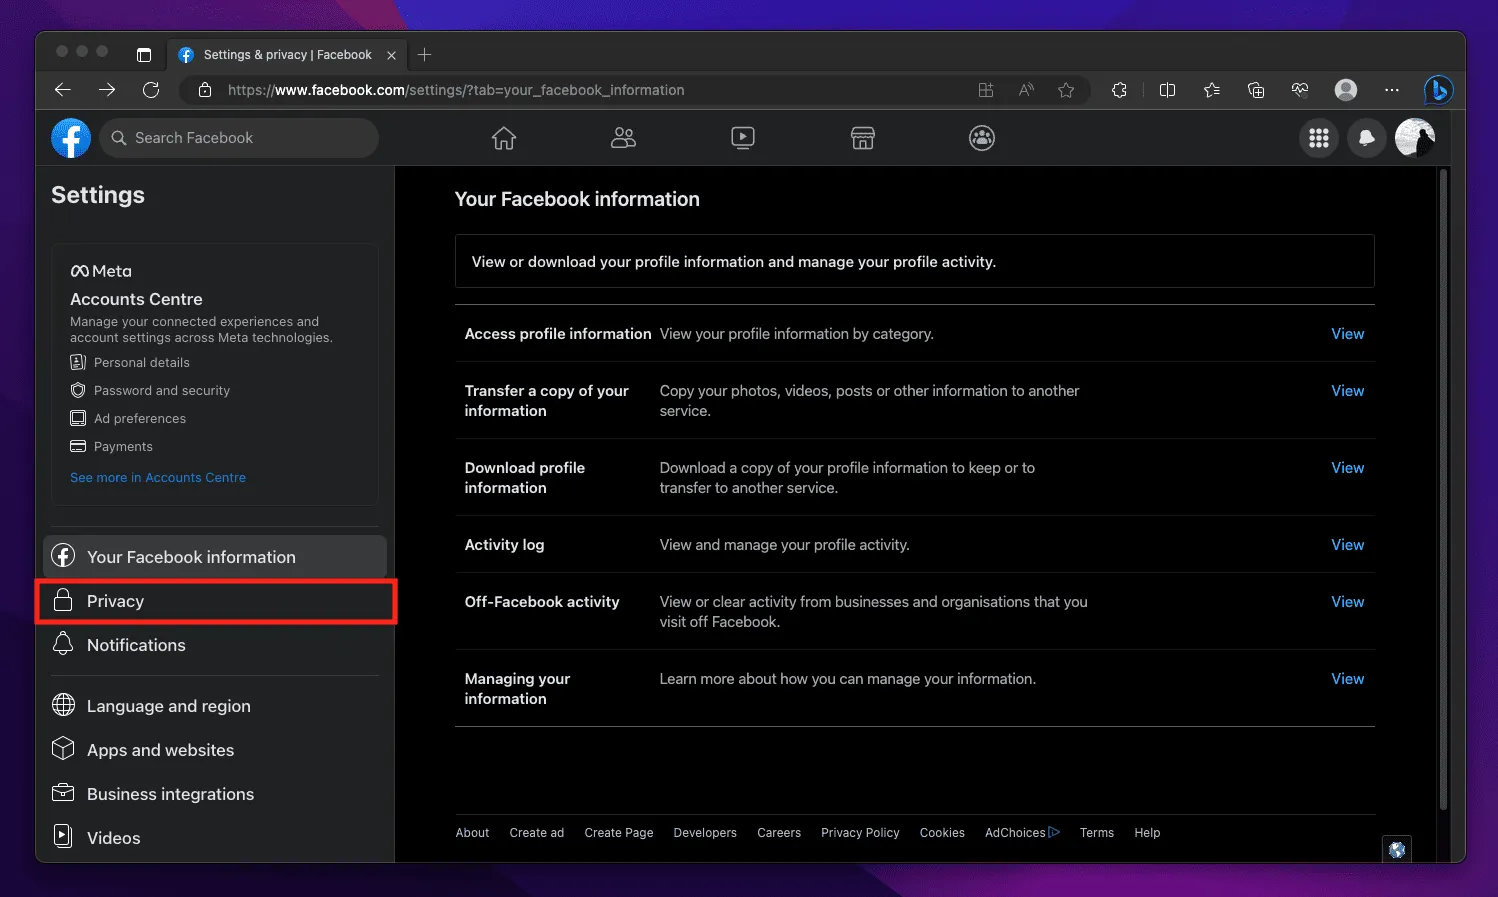The width and height of the screenshot is (1498, 897).
Task: Click the AdChoices footer link
Action: pos(1022,833)
